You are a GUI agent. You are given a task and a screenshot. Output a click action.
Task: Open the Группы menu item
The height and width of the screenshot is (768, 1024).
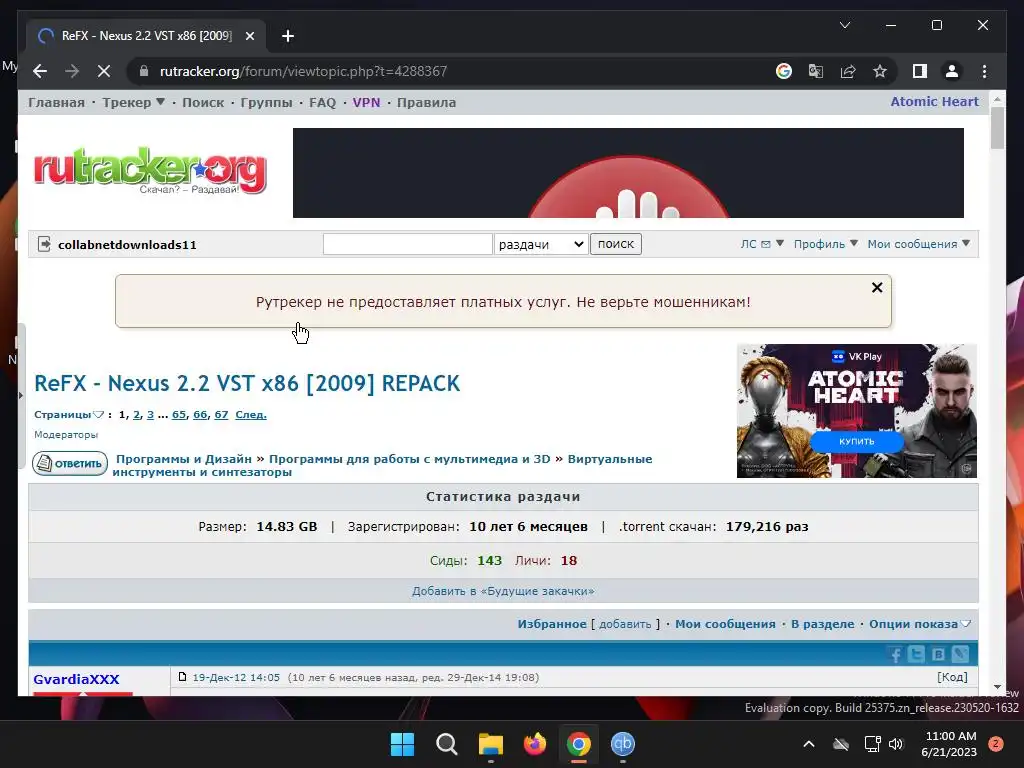coord(266,103)
